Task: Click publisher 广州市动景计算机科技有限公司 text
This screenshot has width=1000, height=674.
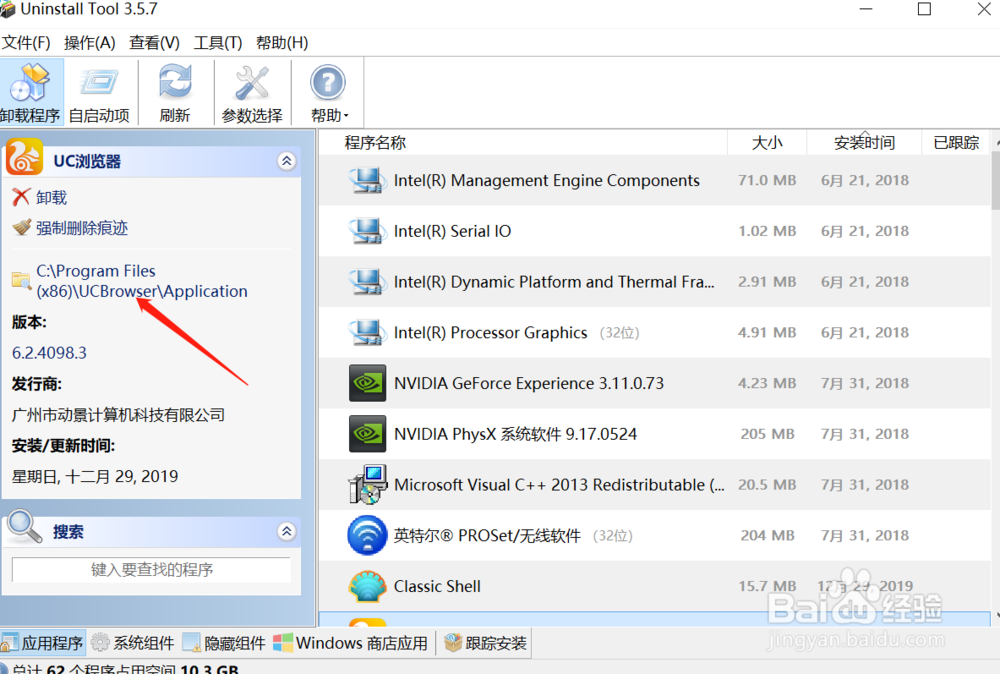Action: tap(118, 415)
